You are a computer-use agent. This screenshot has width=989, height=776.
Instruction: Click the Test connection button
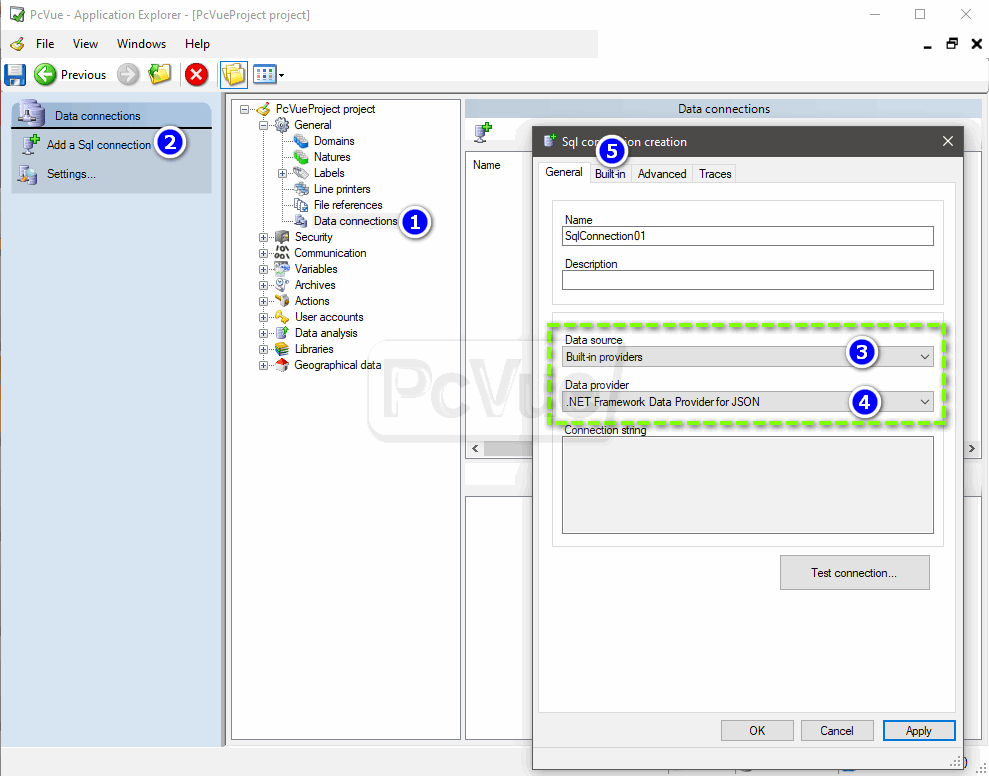pyautogui.click(x=854, y=573)
